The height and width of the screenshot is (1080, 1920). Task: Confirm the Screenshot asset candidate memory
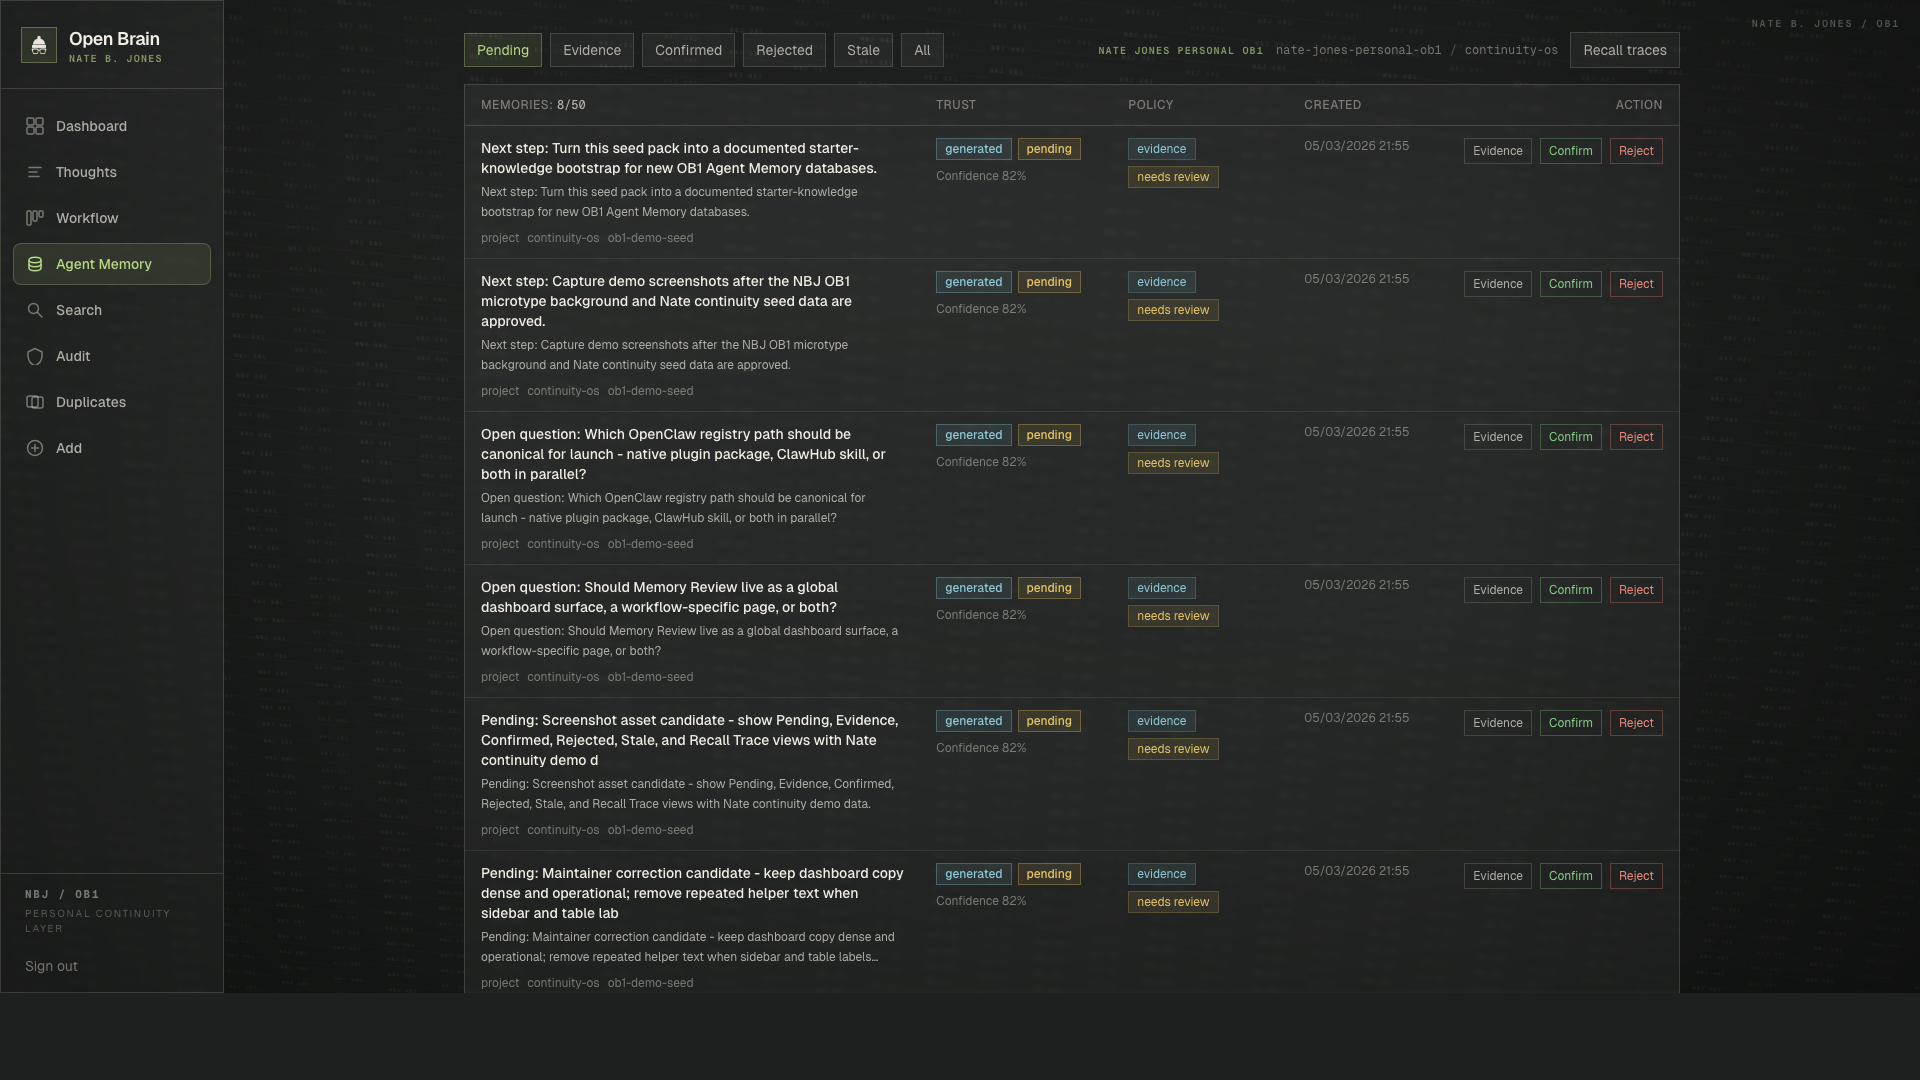(x=1570, y=723)
